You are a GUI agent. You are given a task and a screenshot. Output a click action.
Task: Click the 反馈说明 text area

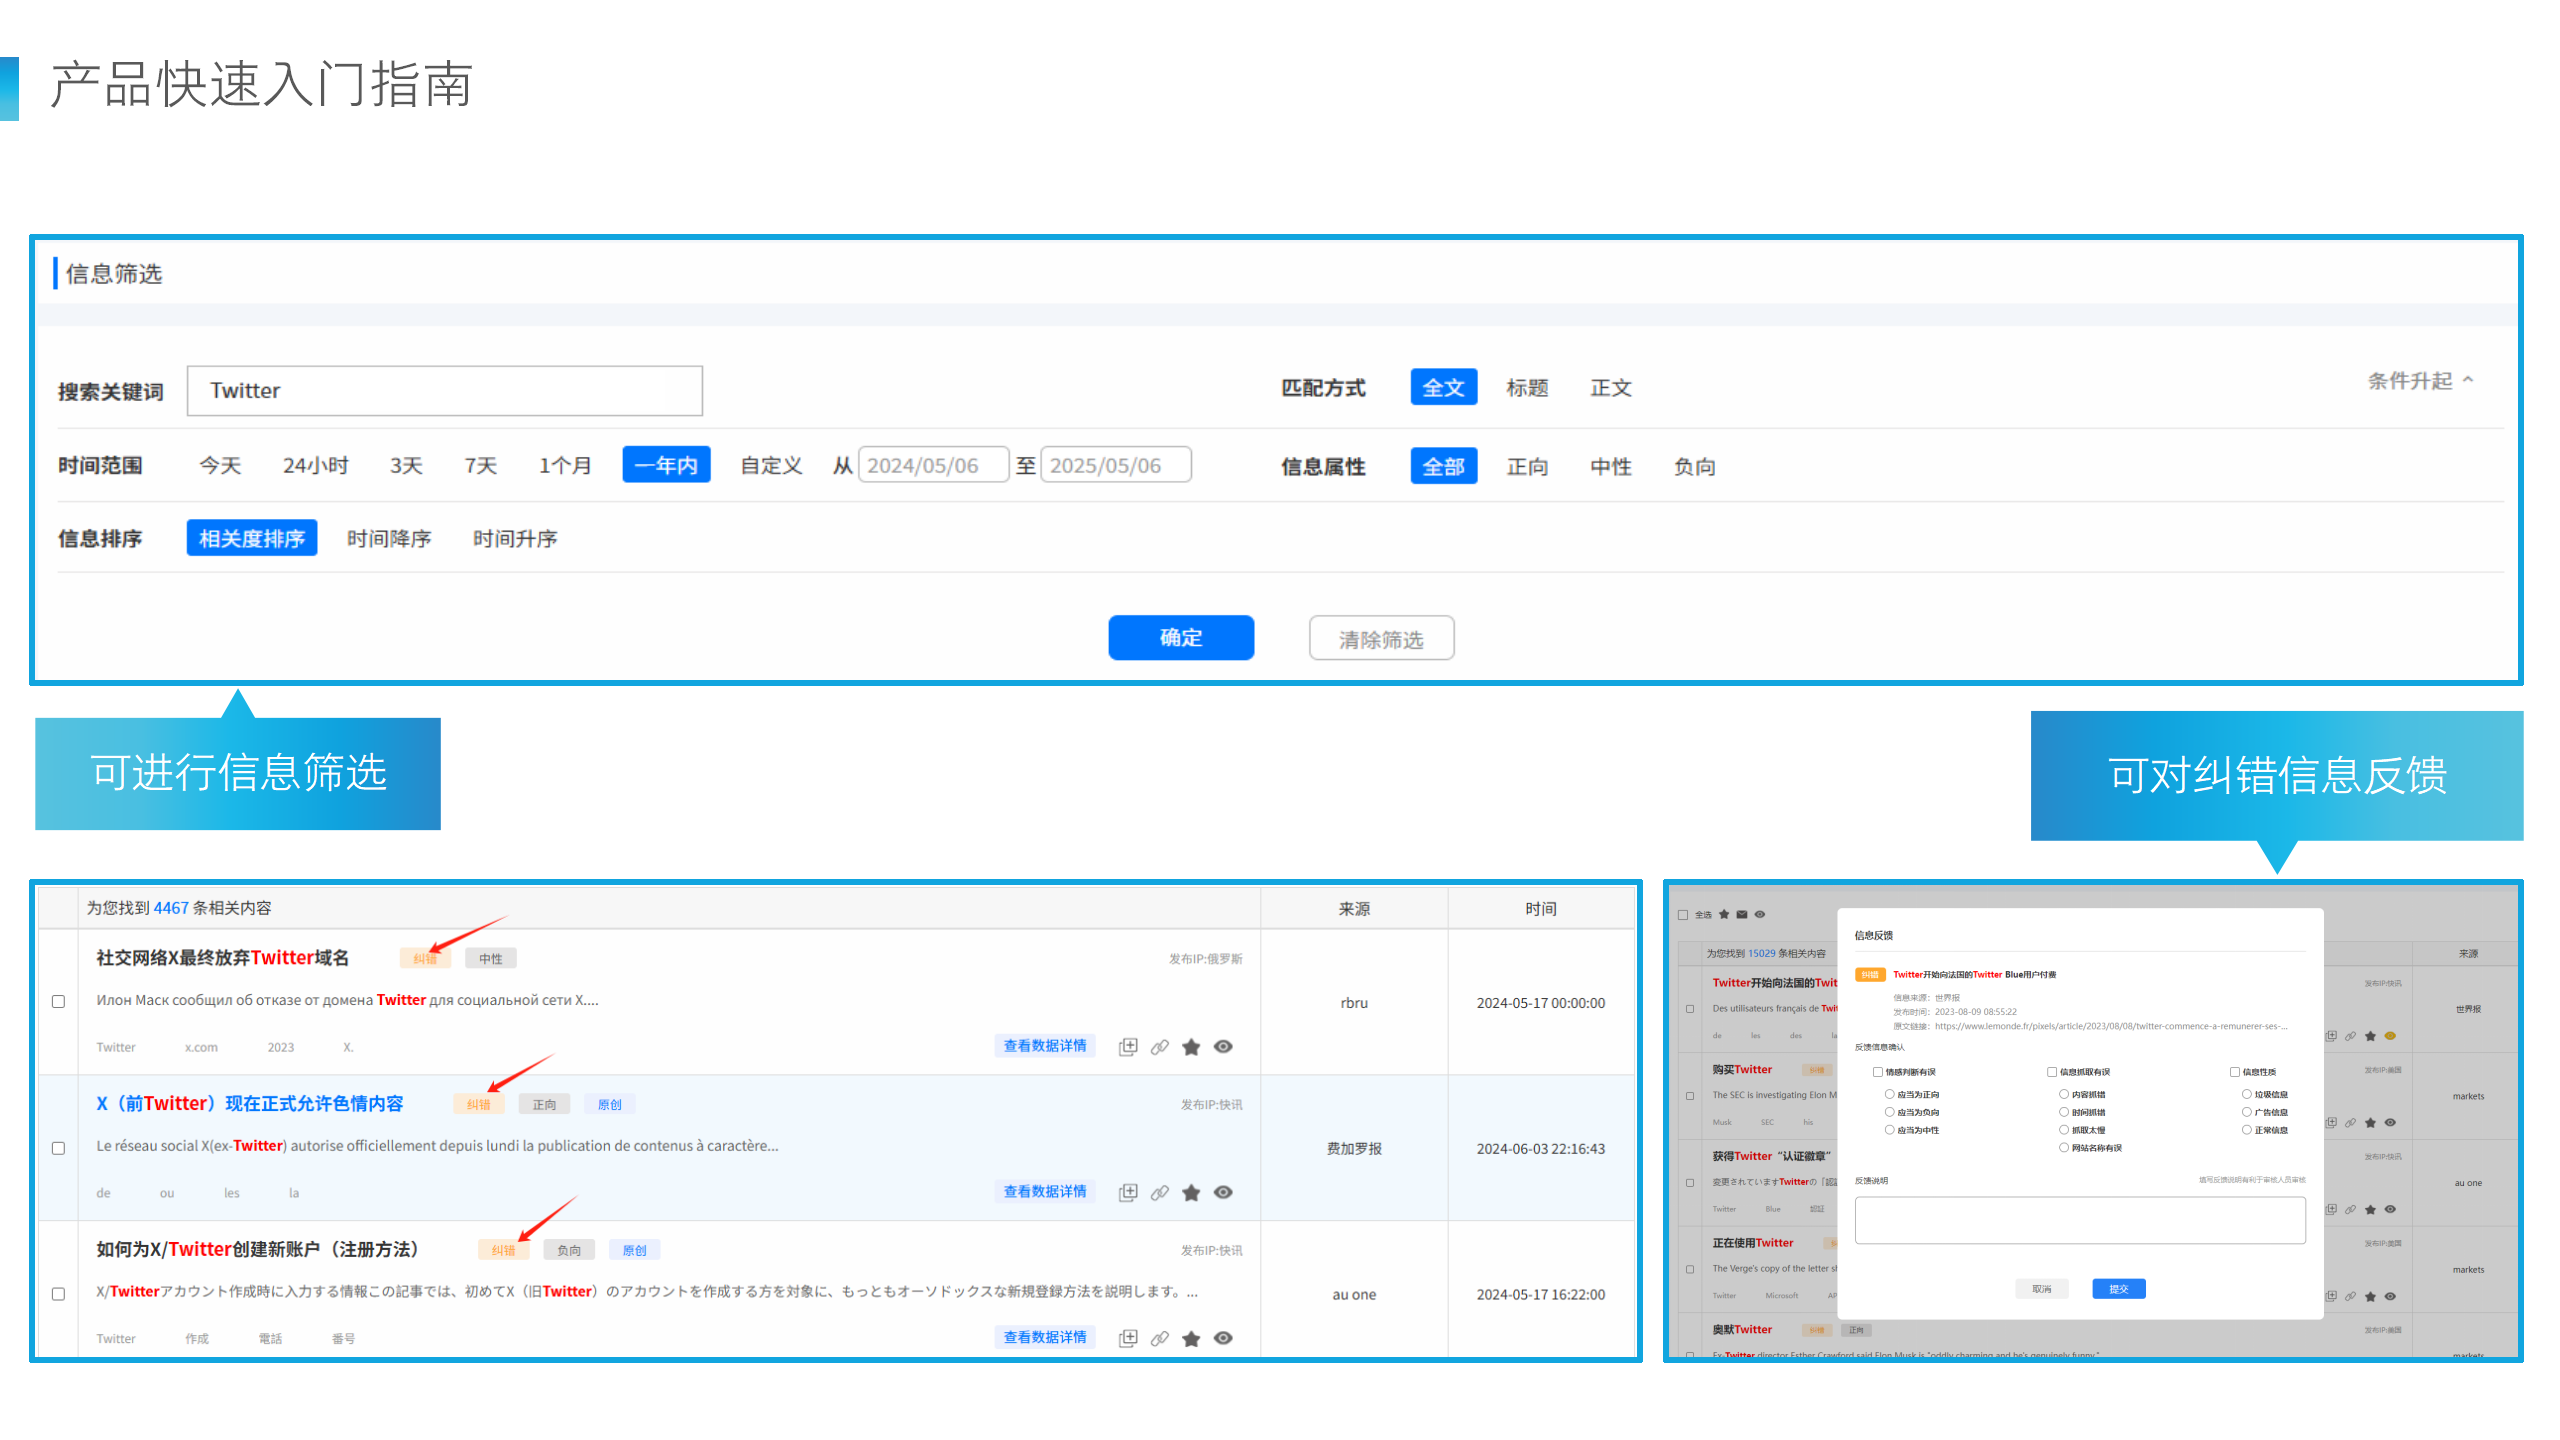pyautogui.click(x=2080, y=1221)
